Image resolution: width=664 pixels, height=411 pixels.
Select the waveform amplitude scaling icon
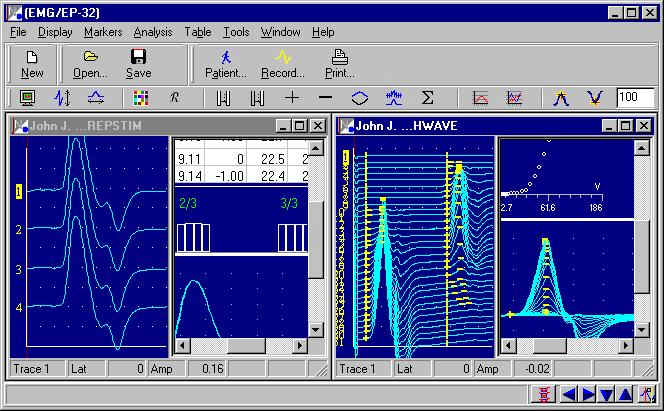click(x=62, y=98)
